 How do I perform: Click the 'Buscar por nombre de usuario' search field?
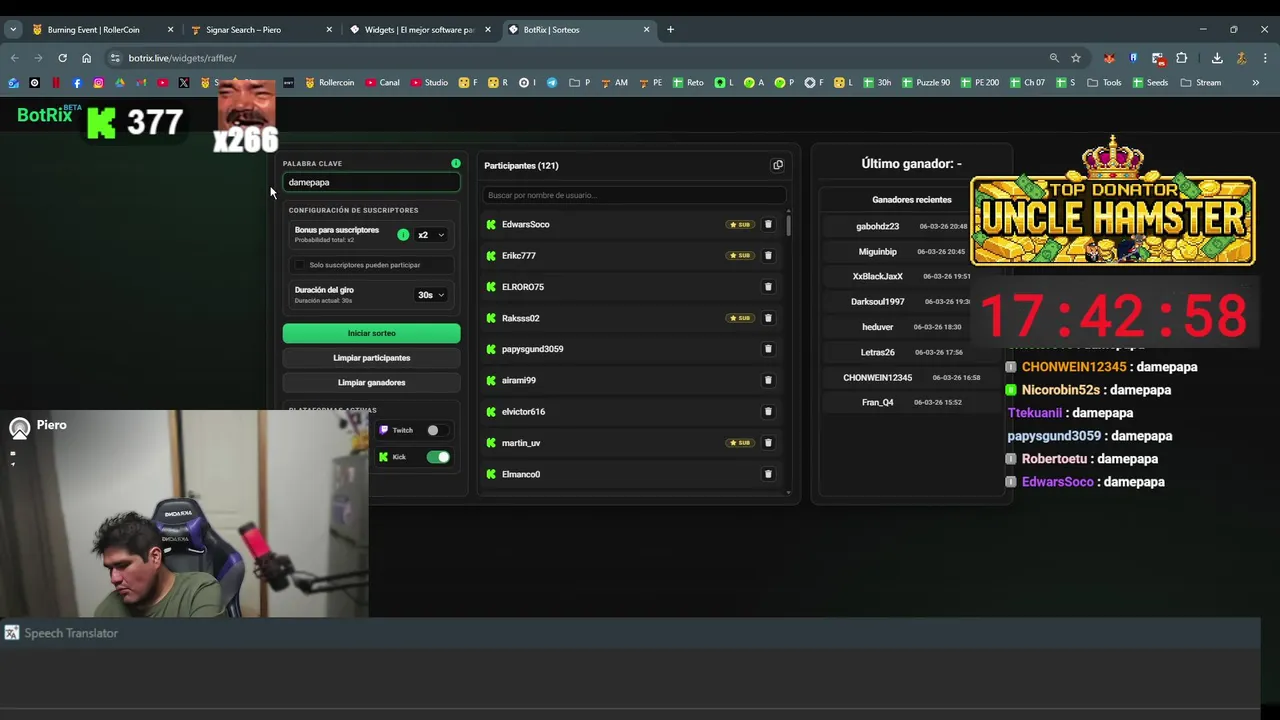[634, 195]
